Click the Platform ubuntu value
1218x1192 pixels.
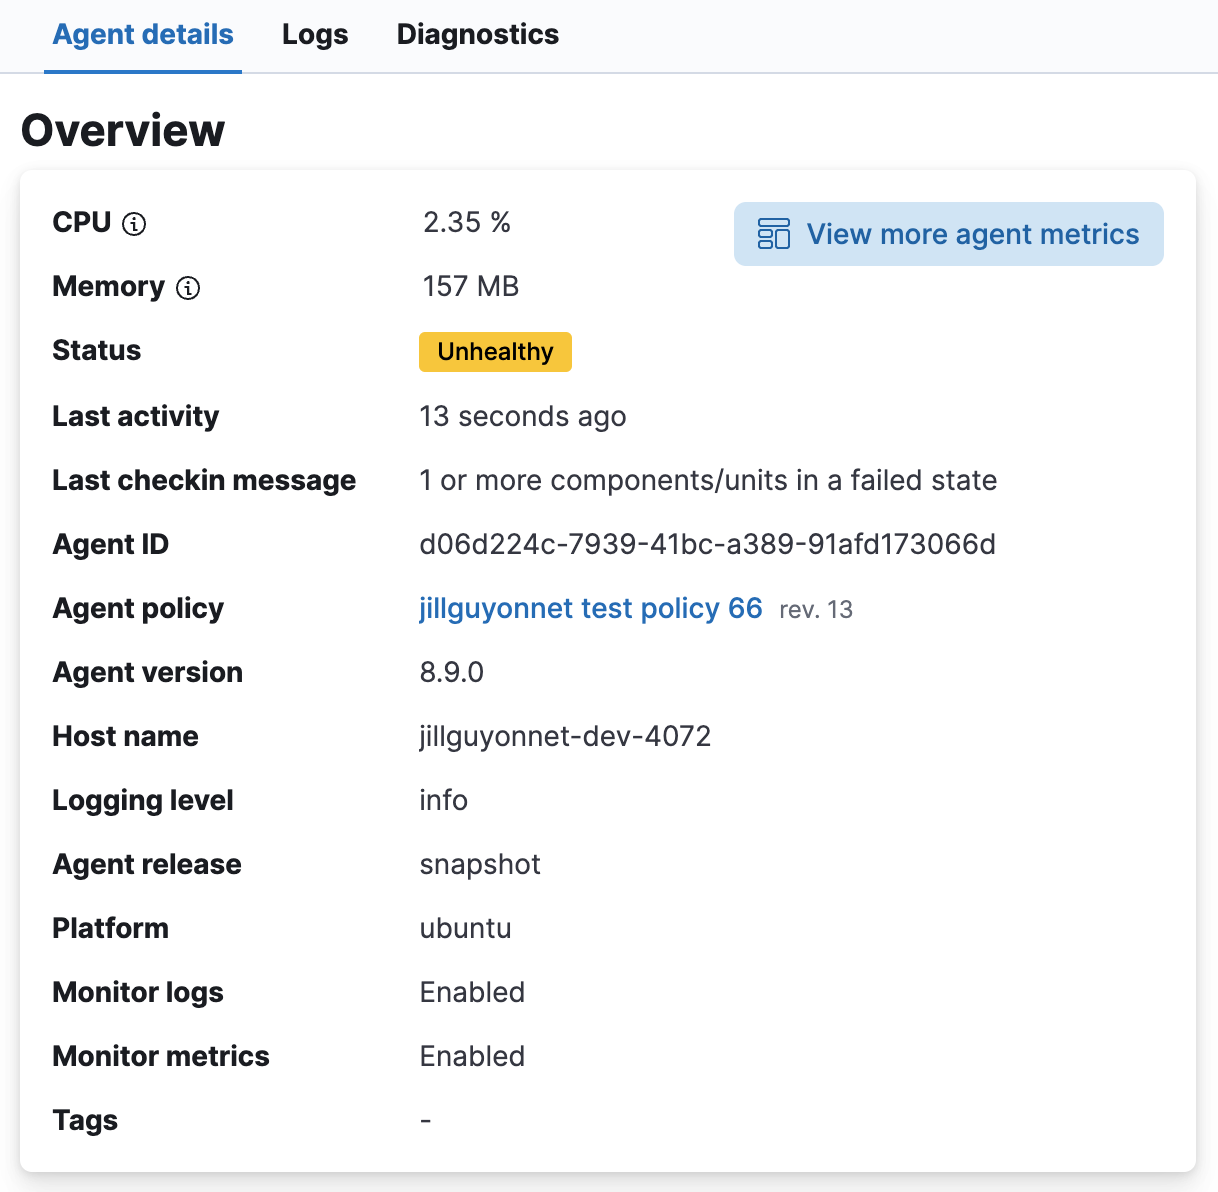tap(465, 928)
